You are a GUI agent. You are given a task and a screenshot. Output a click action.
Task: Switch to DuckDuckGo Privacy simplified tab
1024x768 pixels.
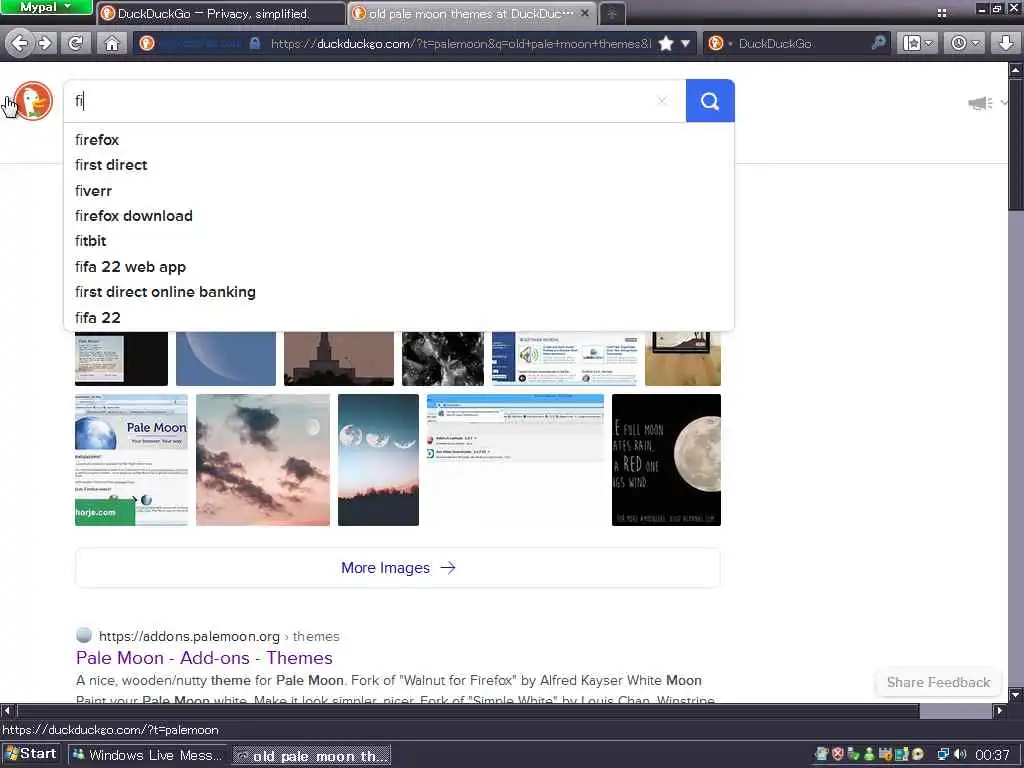(x=221, y=13)
